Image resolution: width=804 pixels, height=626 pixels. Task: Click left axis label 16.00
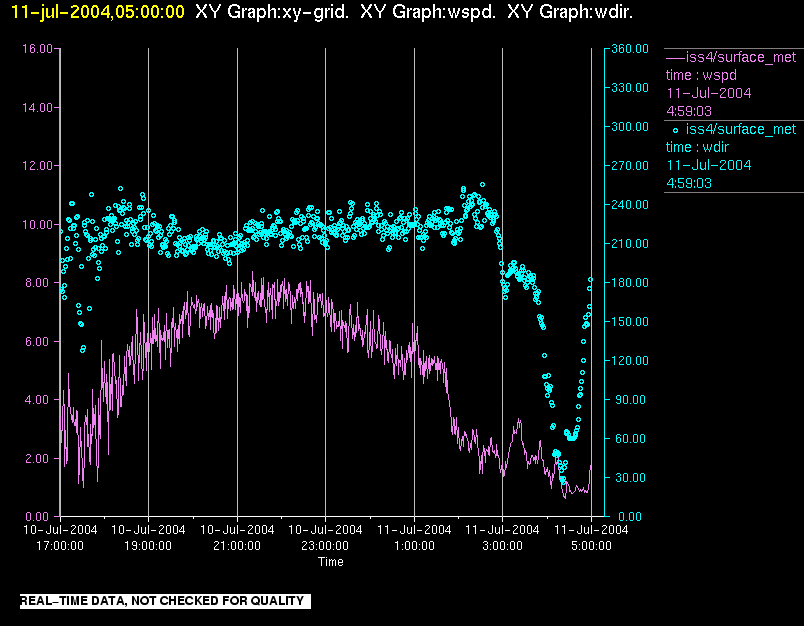coord(37,49)
